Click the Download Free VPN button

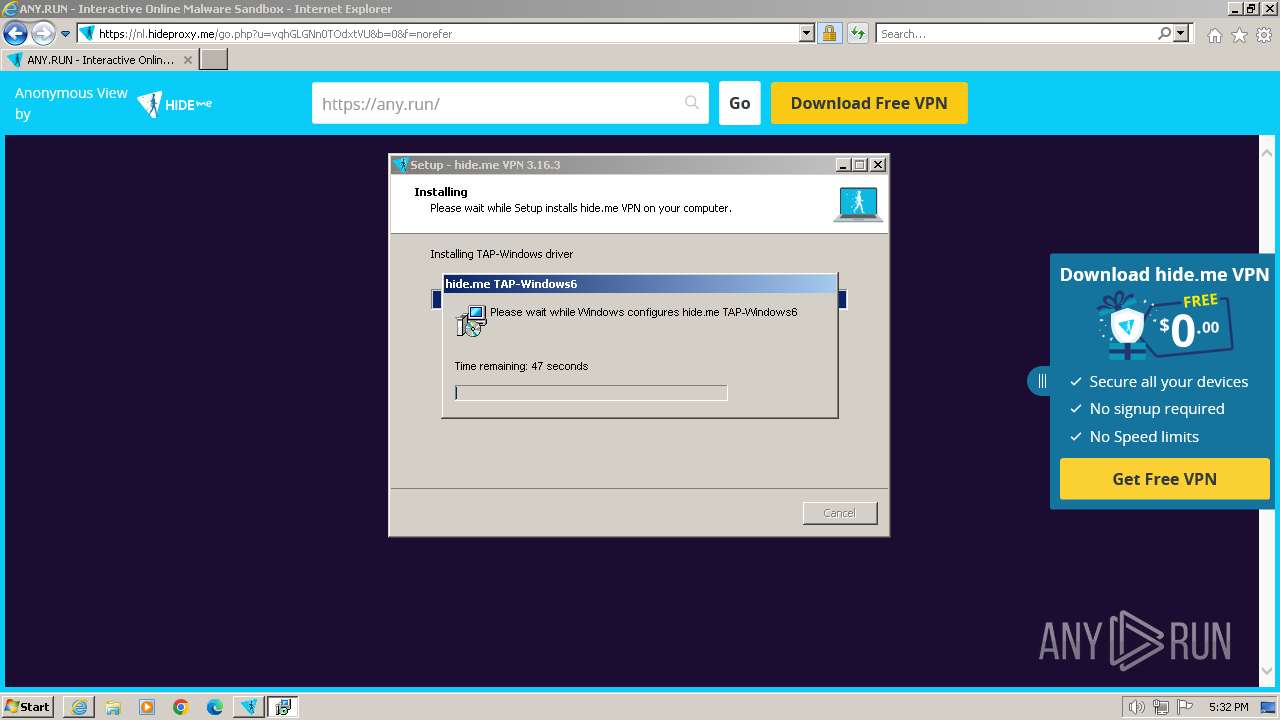(869, 103)
